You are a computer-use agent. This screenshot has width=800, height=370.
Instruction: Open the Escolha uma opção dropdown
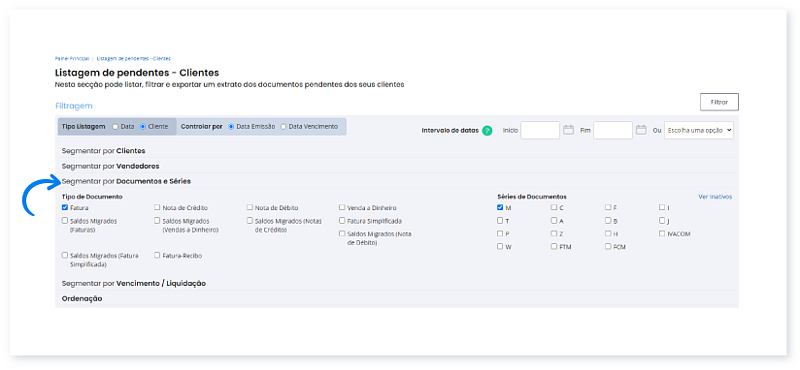pos(699,130)
